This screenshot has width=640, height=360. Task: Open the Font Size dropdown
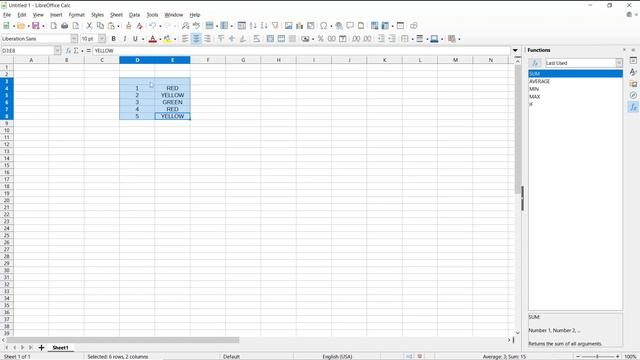coord(102,39)
